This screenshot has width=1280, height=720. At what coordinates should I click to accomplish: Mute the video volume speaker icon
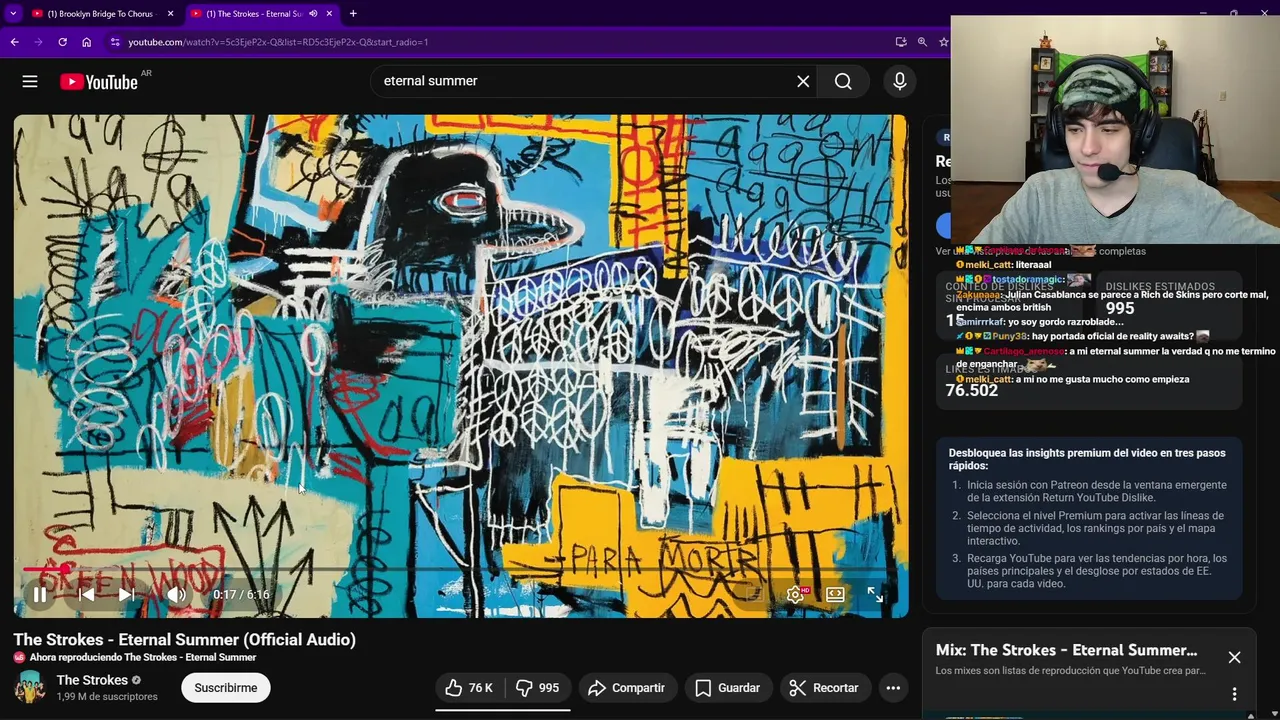(x=176, y=594)
